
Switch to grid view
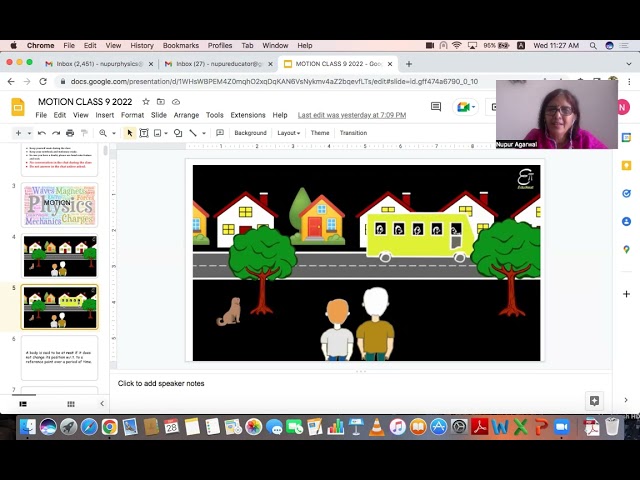point(71,404)
